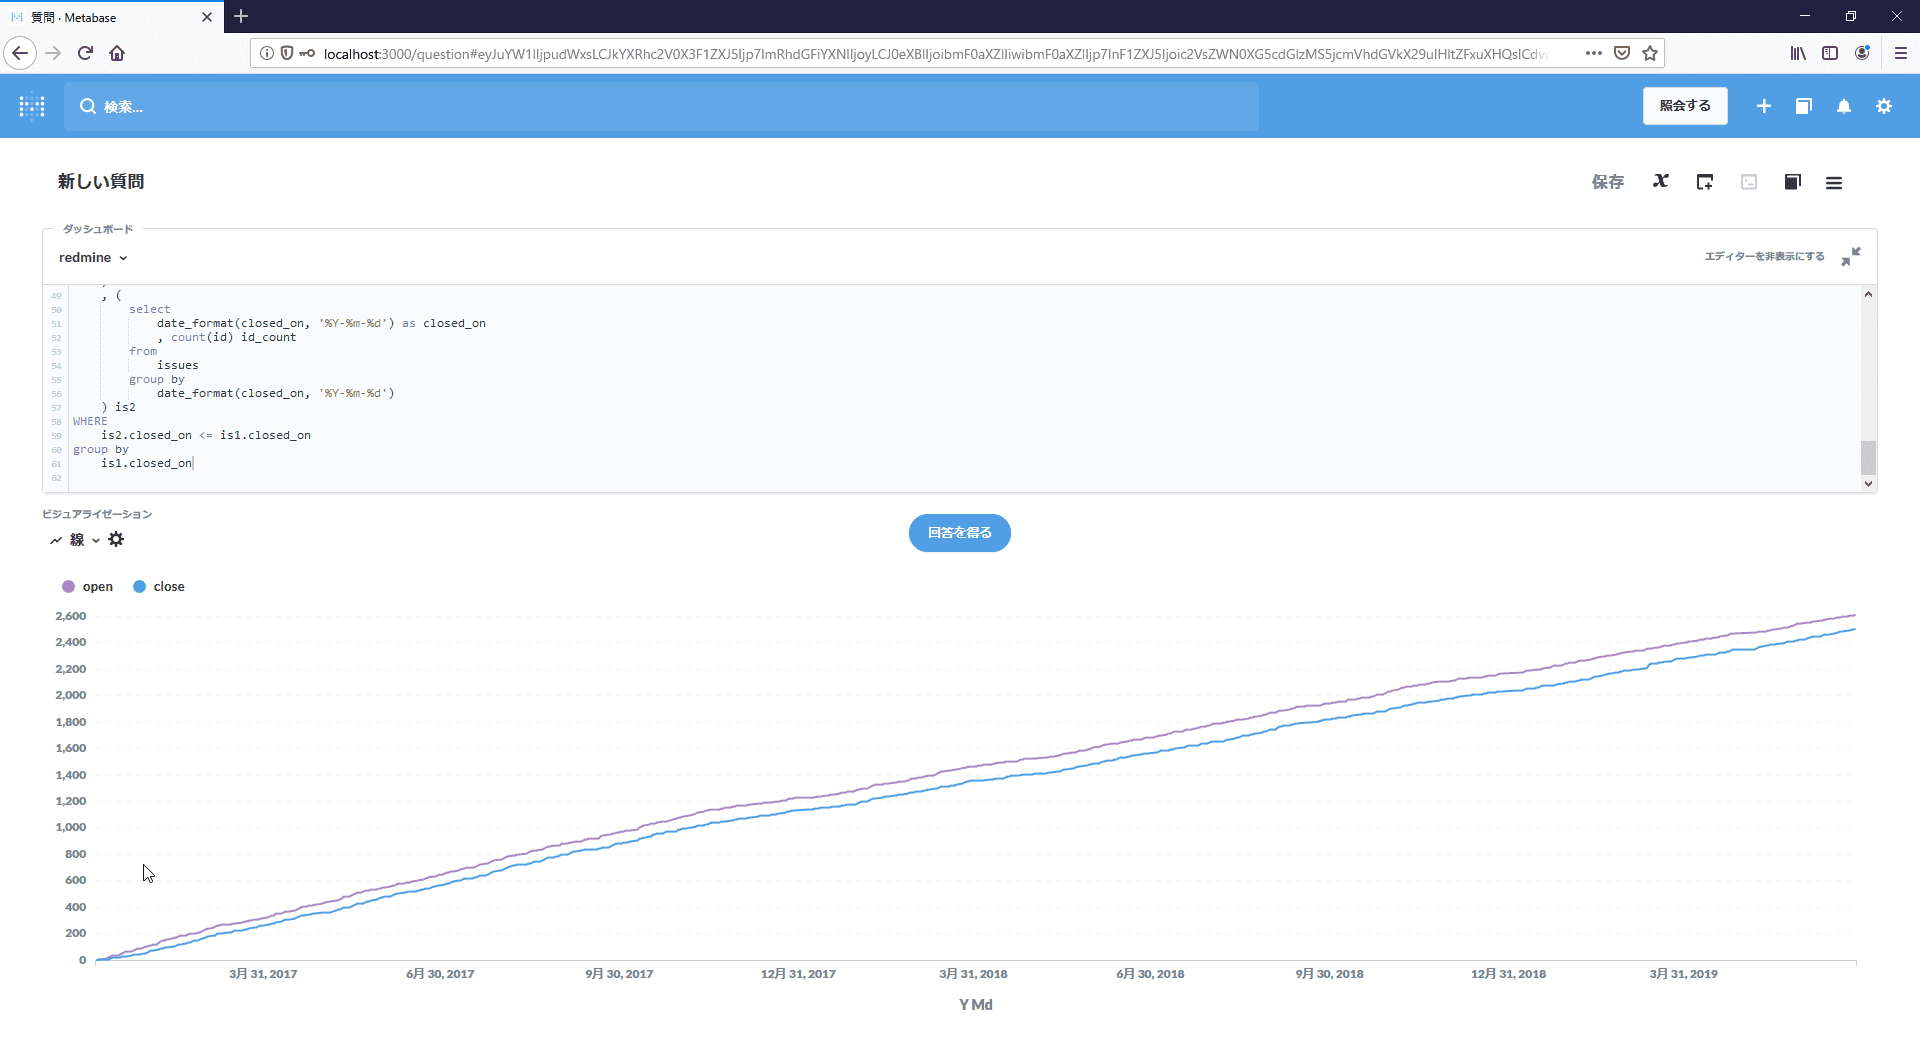
Task: Open a new browser tab
Action: tap(241, 17)
